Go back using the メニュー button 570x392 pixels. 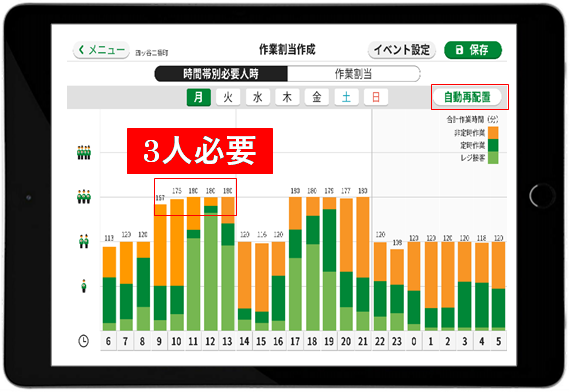pyautogui.click(x=101, y=50)
